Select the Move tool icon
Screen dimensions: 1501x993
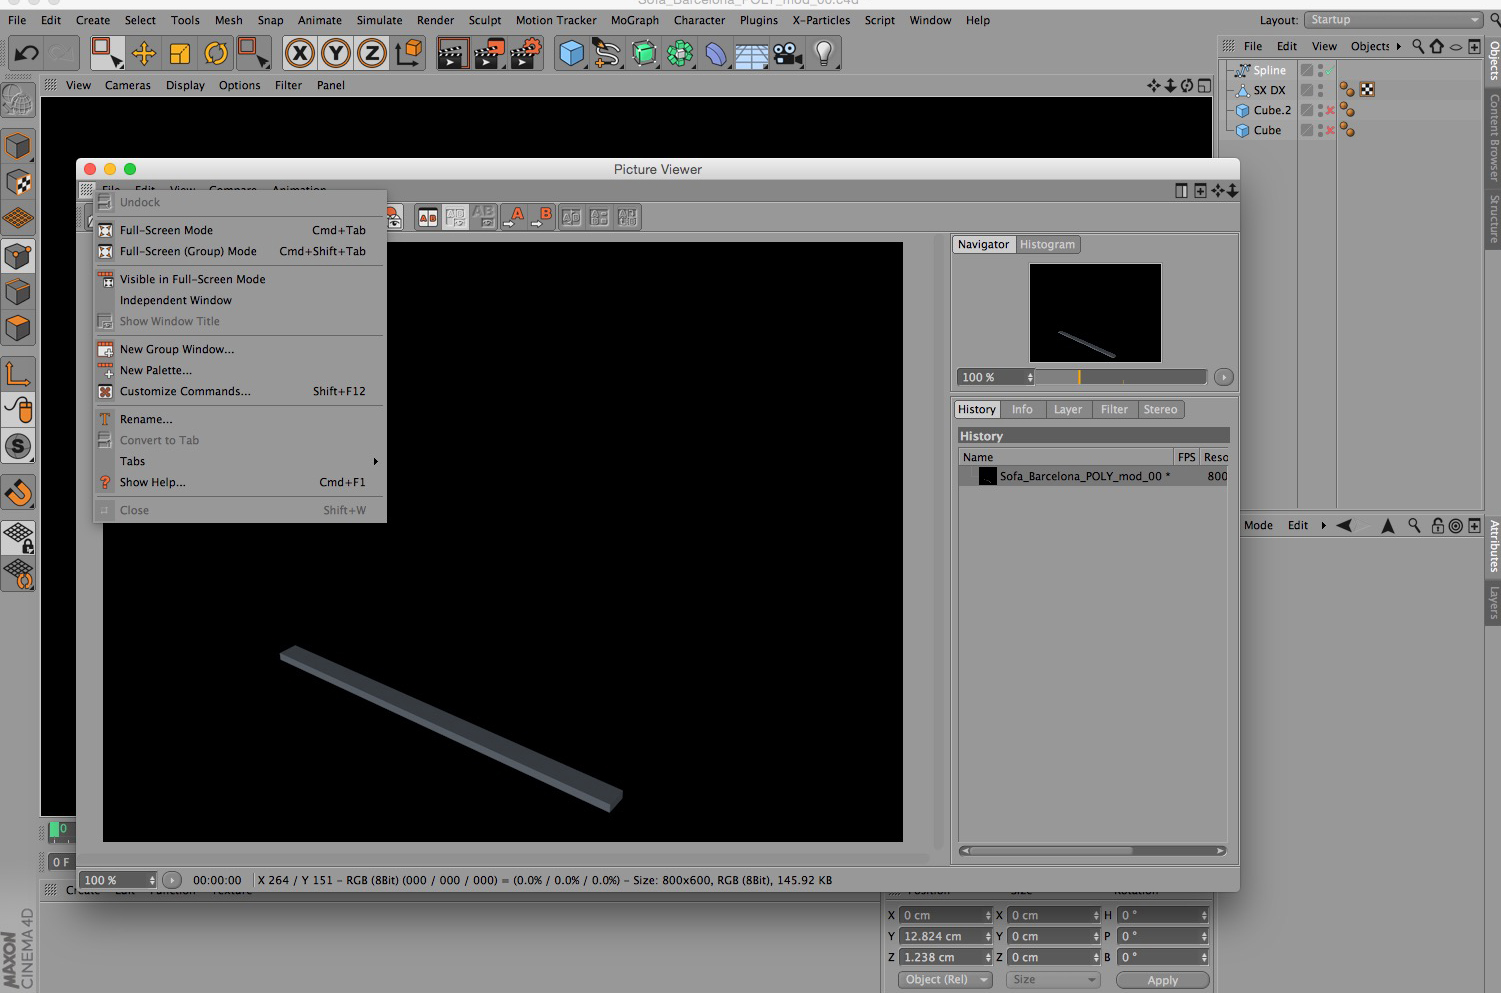pos(144,53)
